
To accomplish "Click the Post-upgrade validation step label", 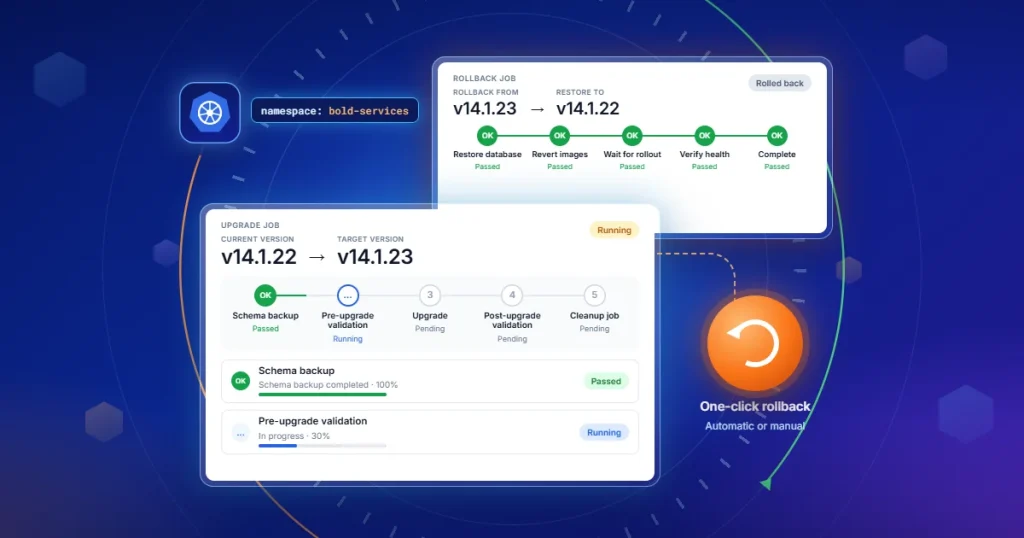I will point(512,320).
